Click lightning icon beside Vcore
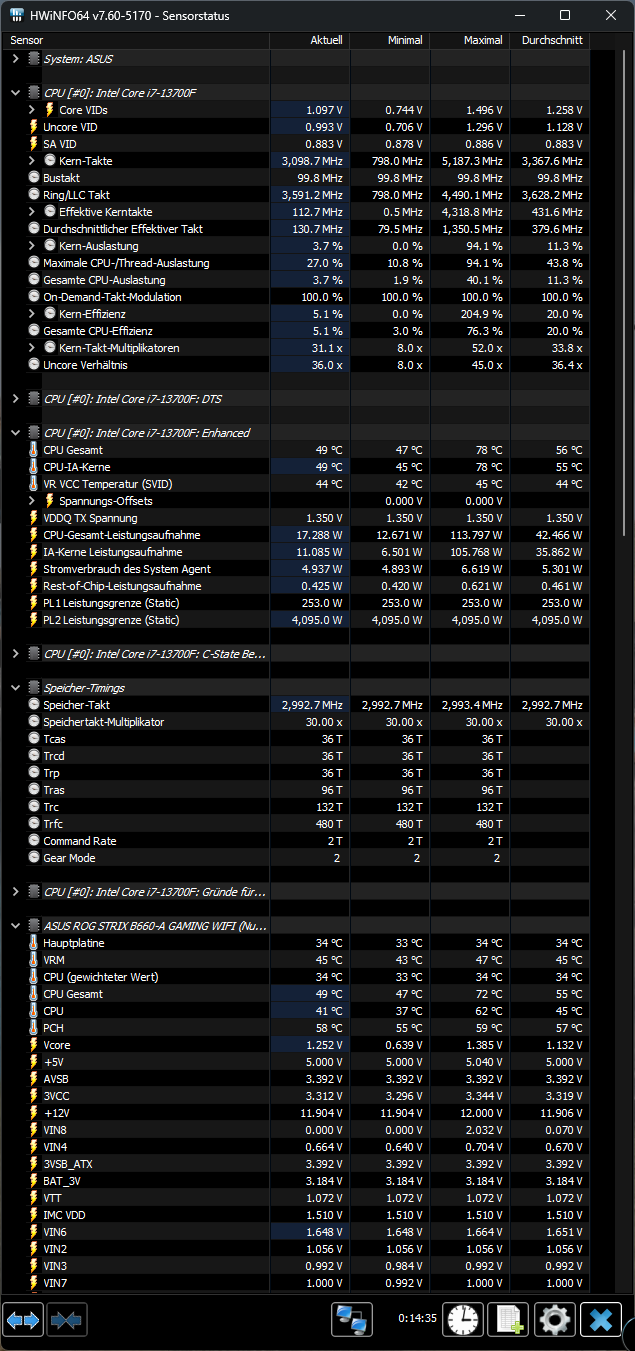Image resolution: width=635 pixels, height=1351 pixels. pos(34,1045)
